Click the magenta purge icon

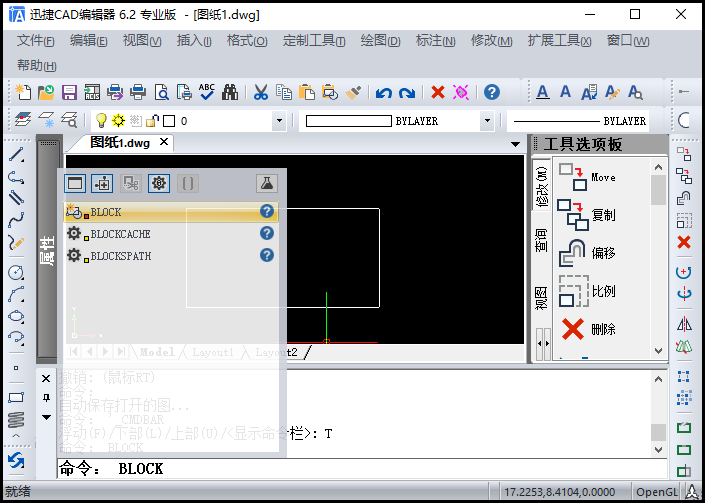(461, 92)
